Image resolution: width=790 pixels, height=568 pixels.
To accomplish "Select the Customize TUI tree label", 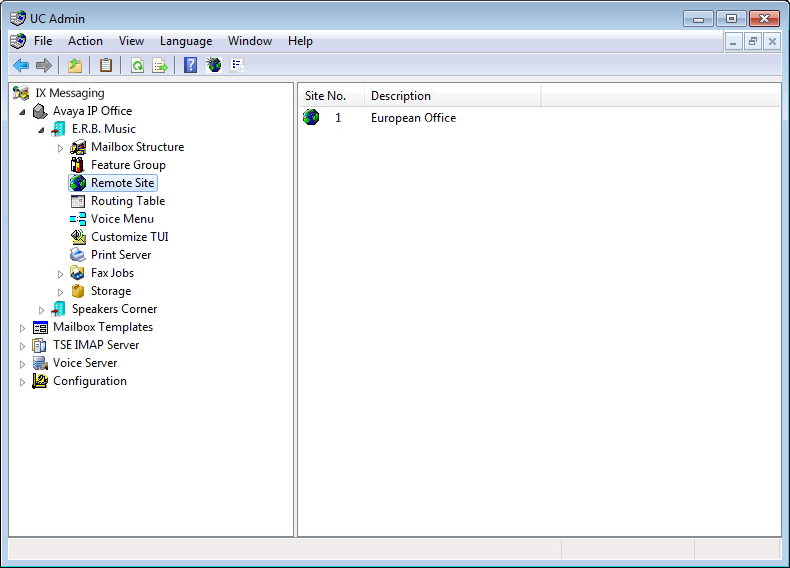I will 129,237.
